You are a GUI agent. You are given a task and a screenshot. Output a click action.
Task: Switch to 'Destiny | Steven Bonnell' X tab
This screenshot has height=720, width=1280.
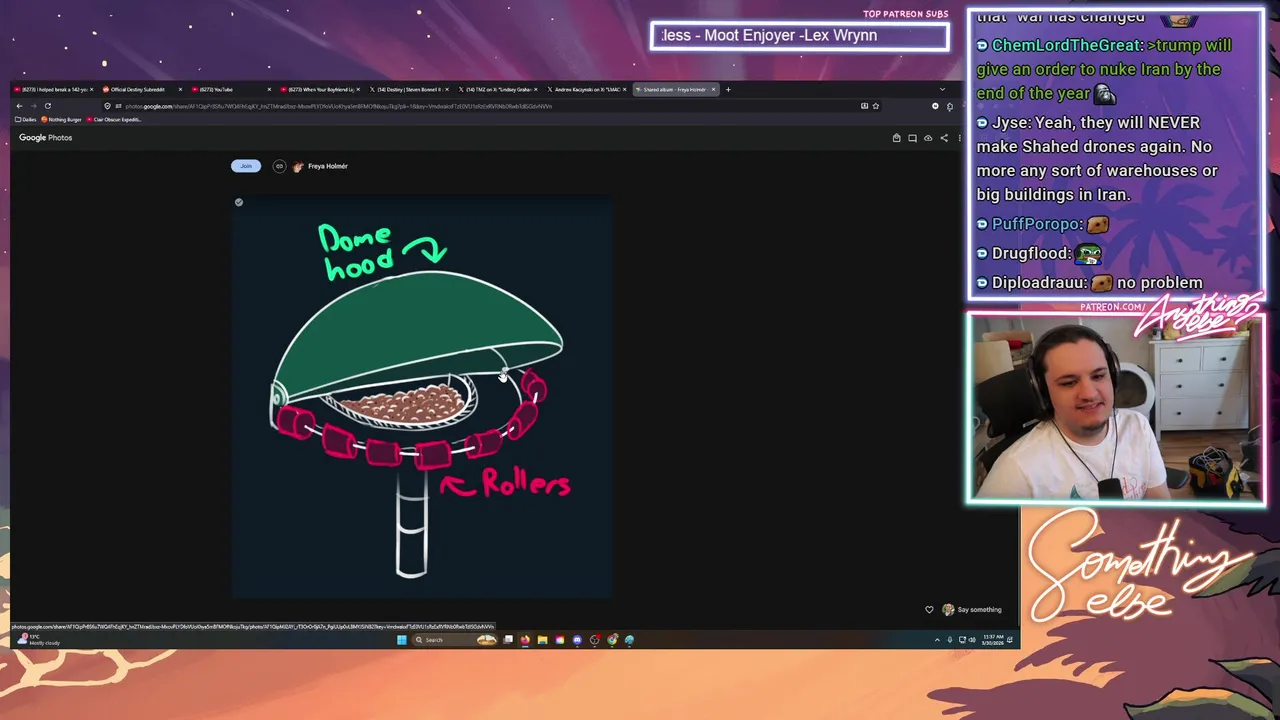pyautogui.click(x=409, y=90)
